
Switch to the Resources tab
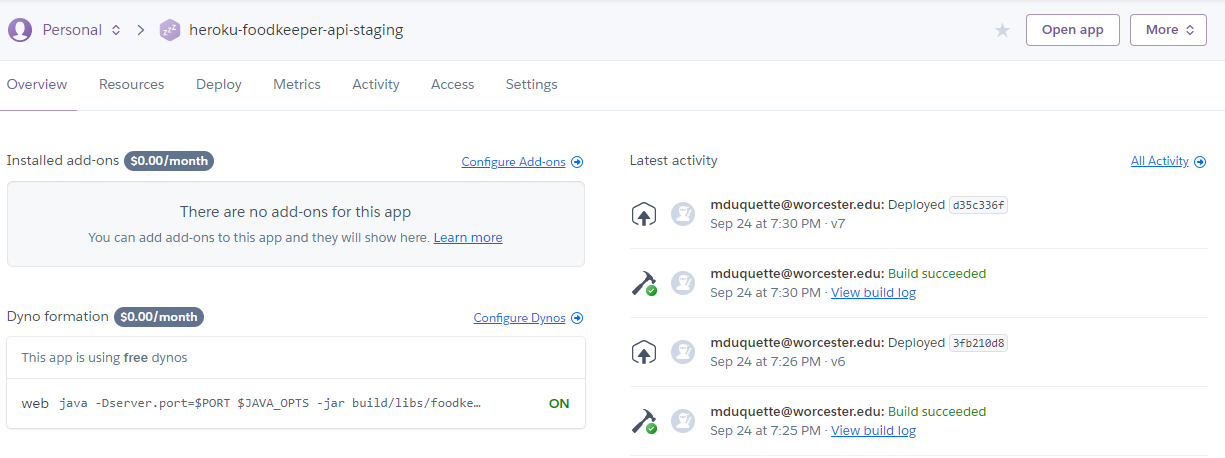[131, 85]
